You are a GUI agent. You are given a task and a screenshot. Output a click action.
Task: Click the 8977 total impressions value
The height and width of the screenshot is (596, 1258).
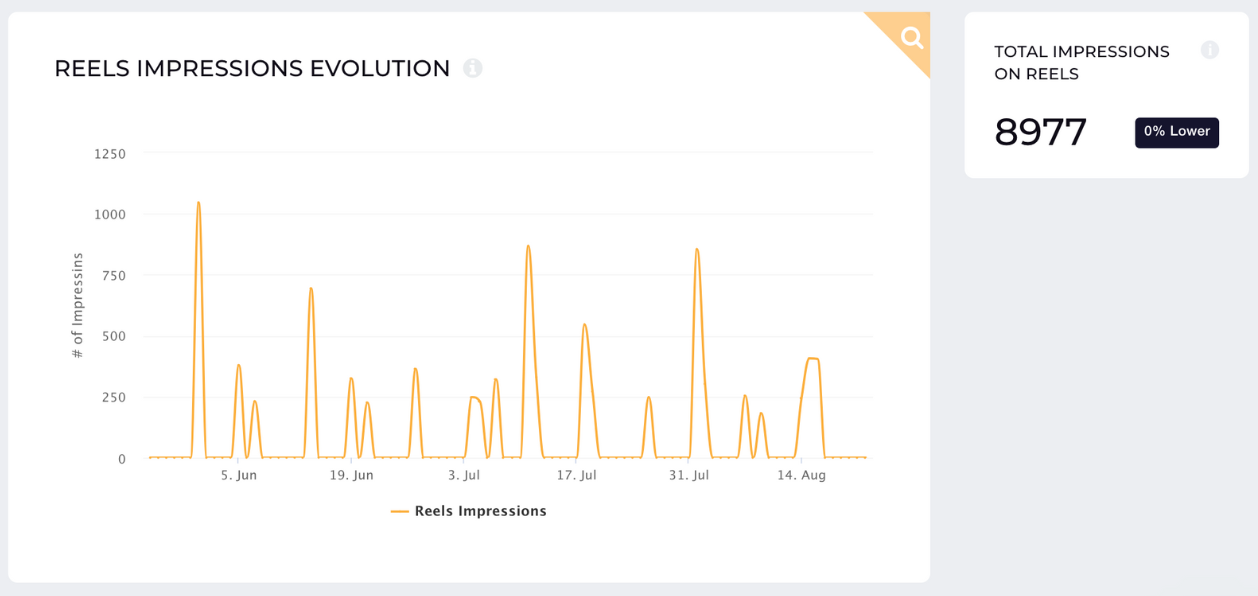pos(1041,132)
